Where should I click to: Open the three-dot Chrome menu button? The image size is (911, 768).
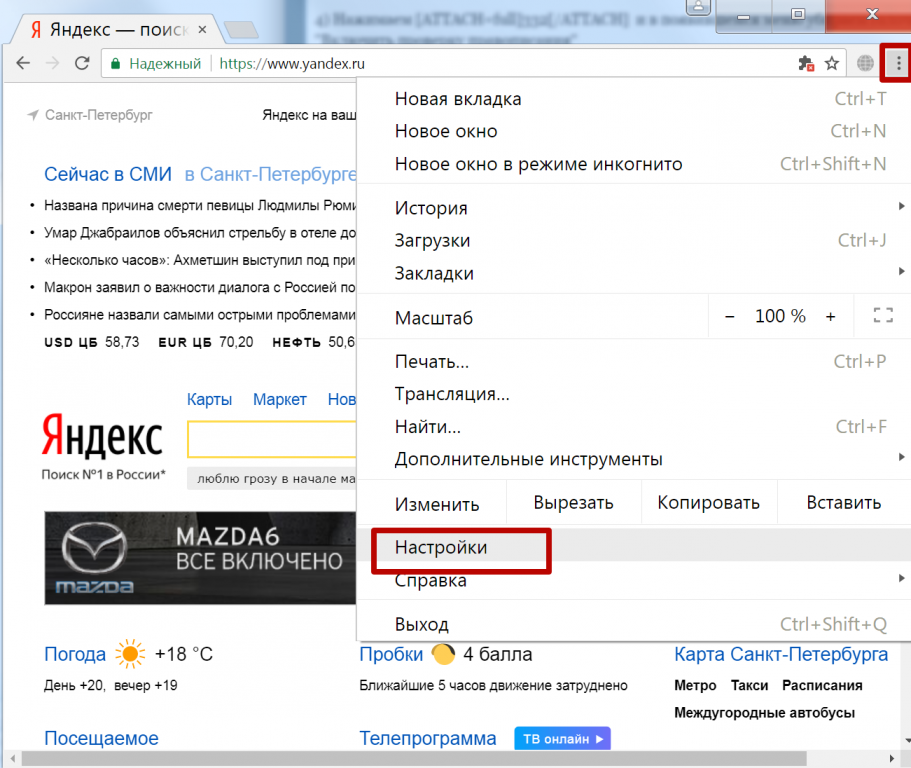tap(898, 63)
